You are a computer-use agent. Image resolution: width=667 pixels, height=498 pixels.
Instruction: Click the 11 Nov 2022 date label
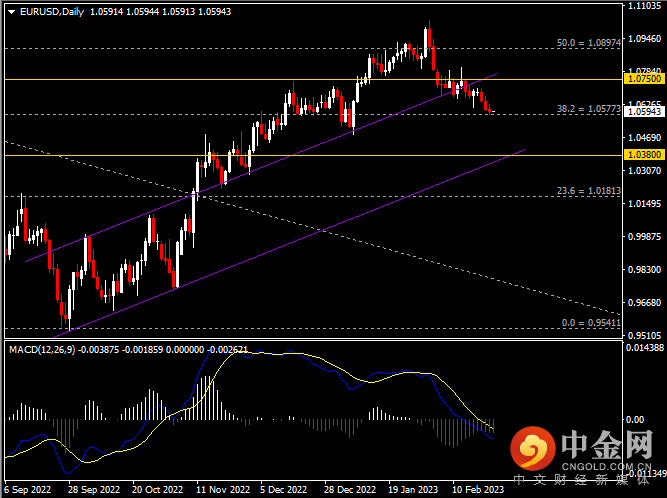point(222,490)
